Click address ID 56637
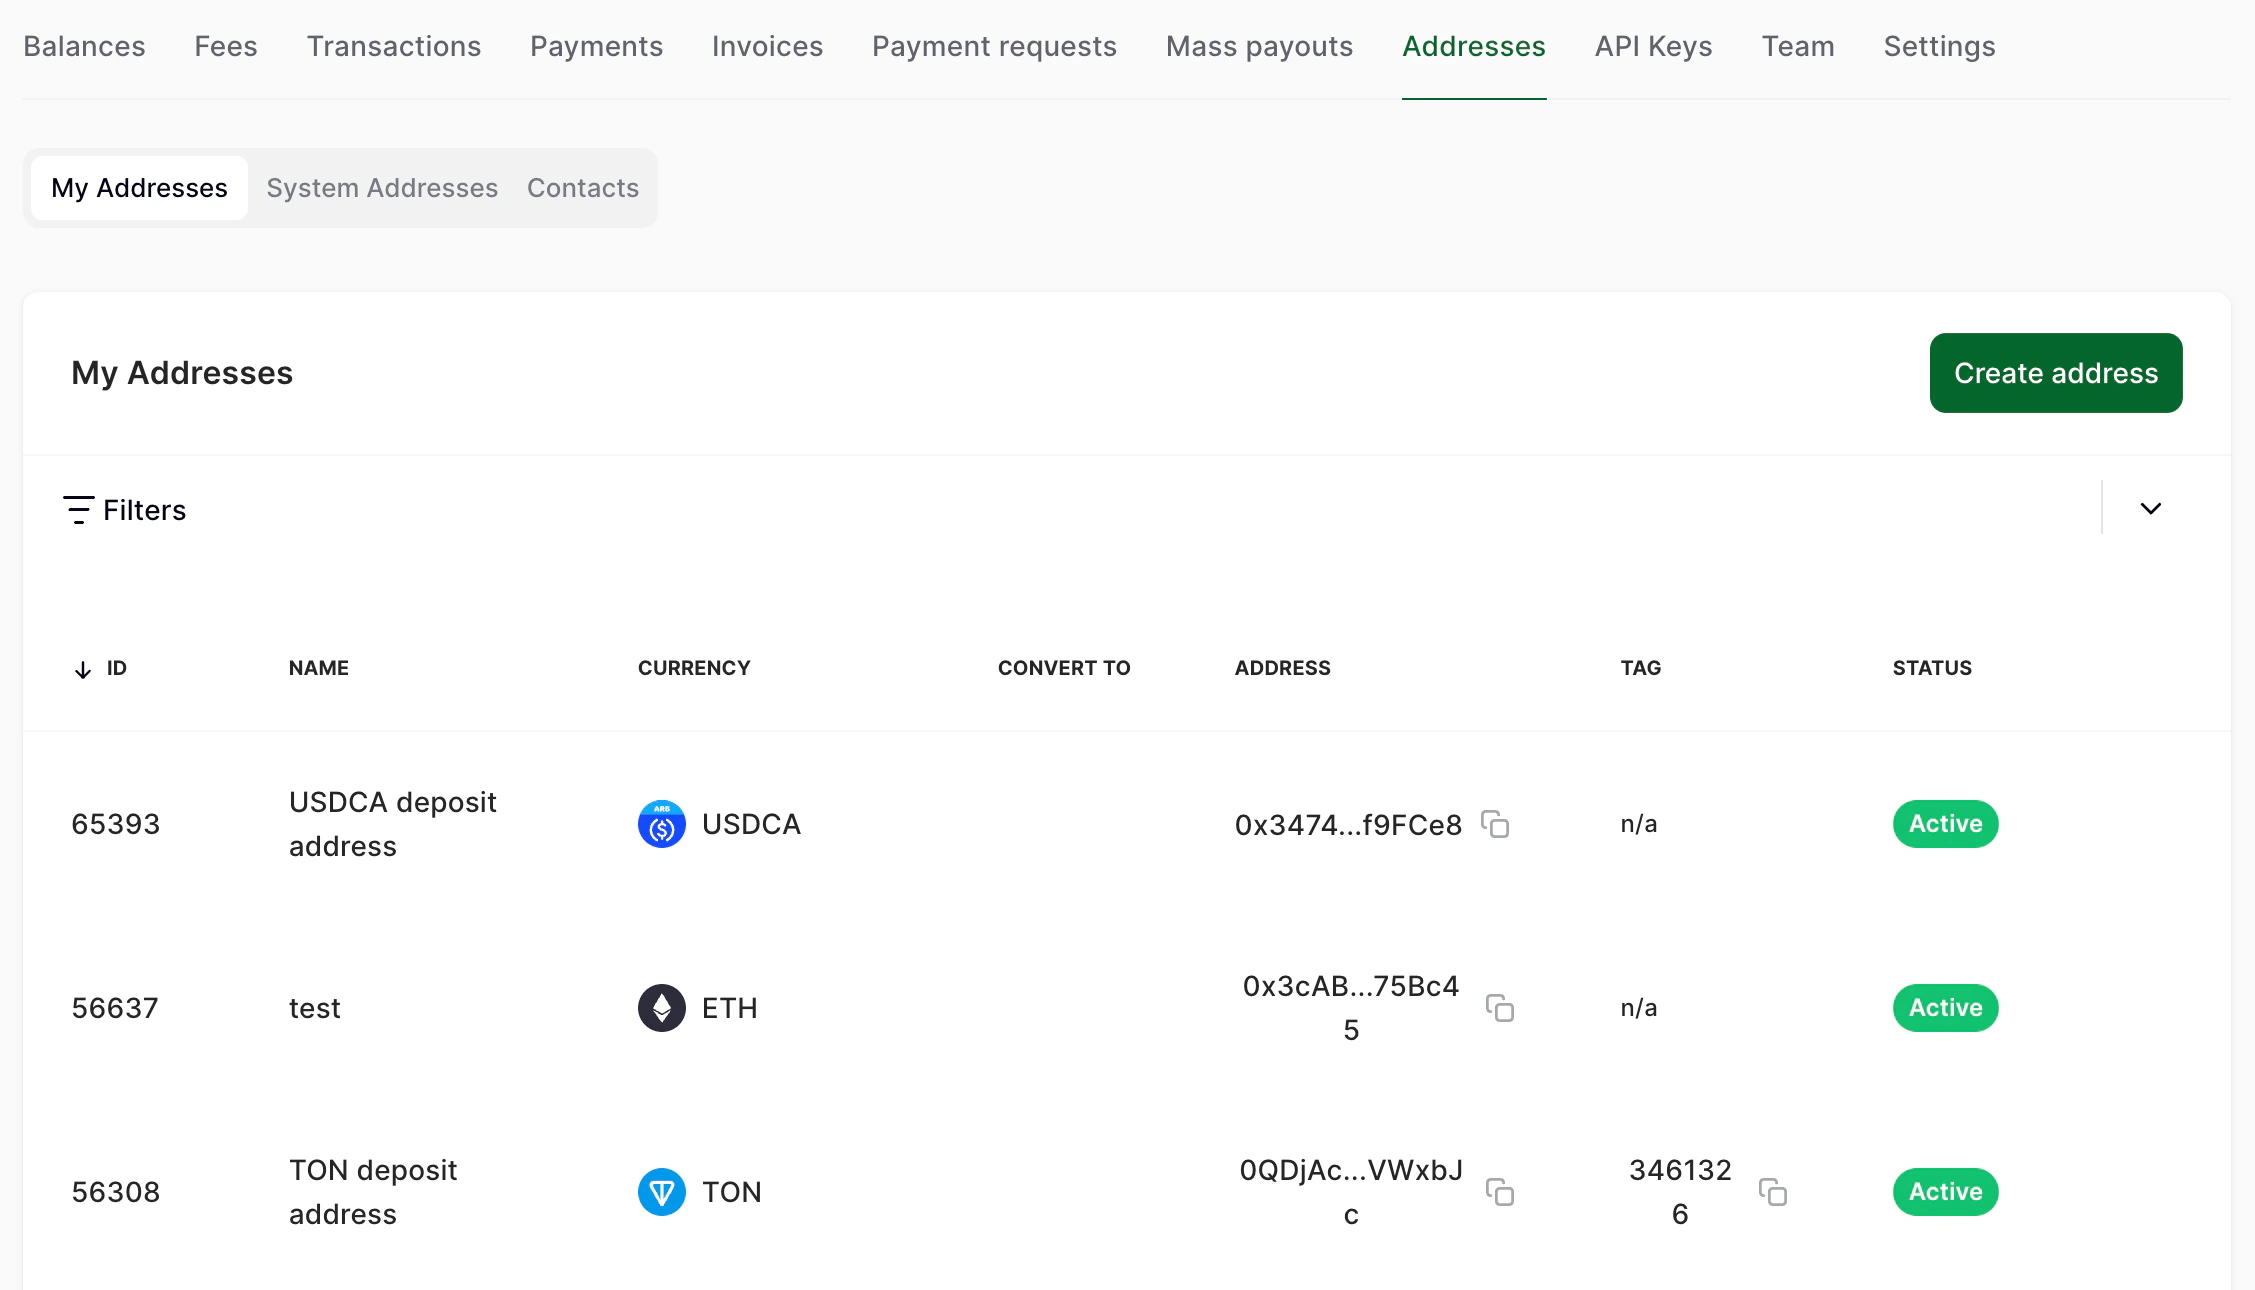 point(115,1008)
